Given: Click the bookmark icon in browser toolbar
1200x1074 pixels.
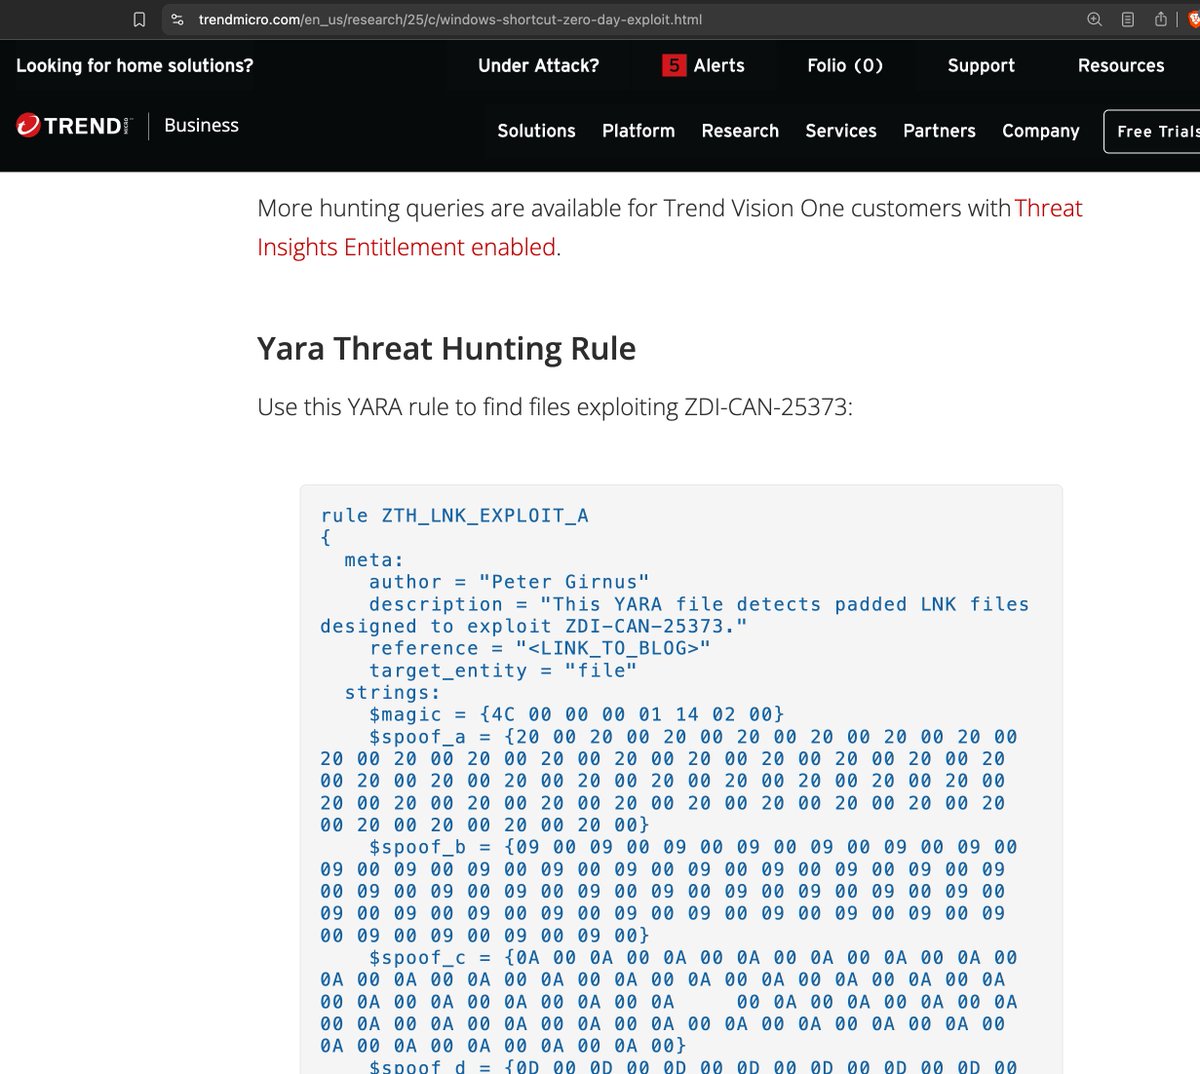Looking at the screenshot, I should 139,19.
